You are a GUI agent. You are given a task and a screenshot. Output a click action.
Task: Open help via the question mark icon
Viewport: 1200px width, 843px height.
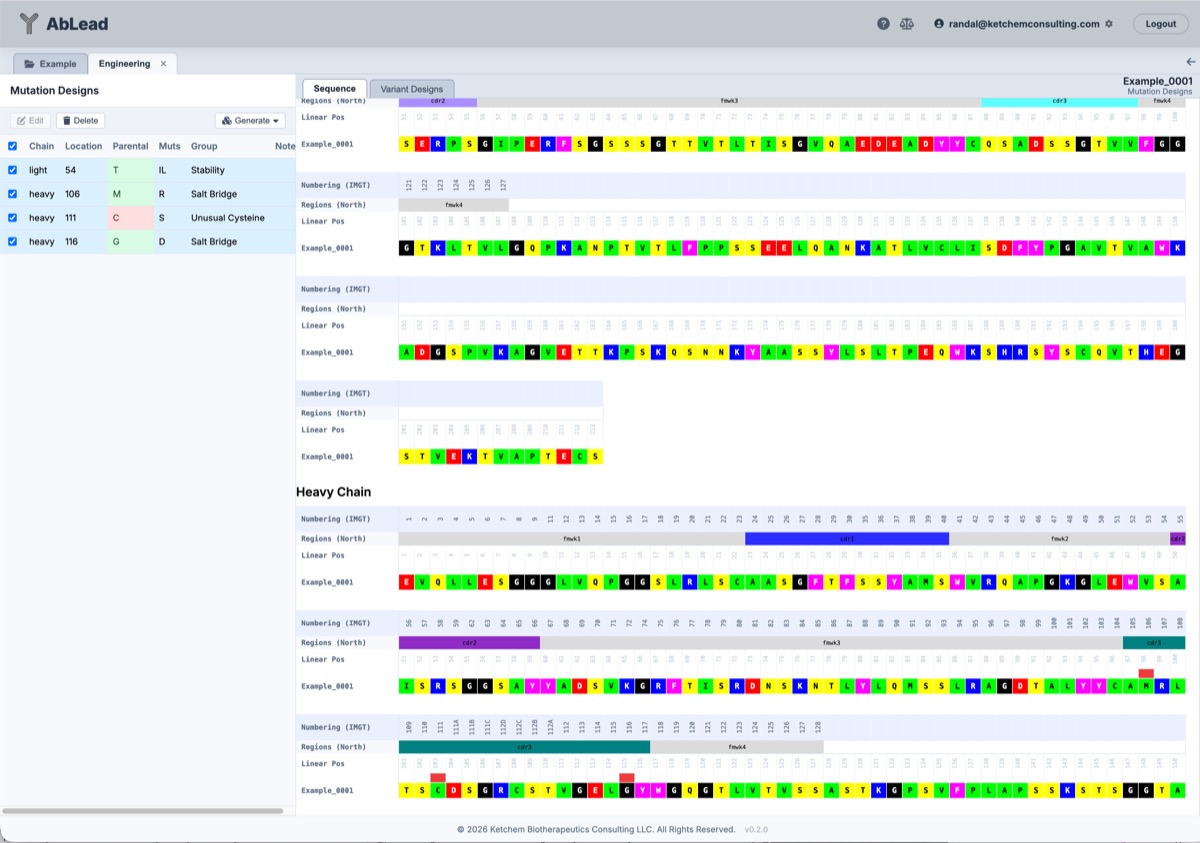click(x=883, y=24)
